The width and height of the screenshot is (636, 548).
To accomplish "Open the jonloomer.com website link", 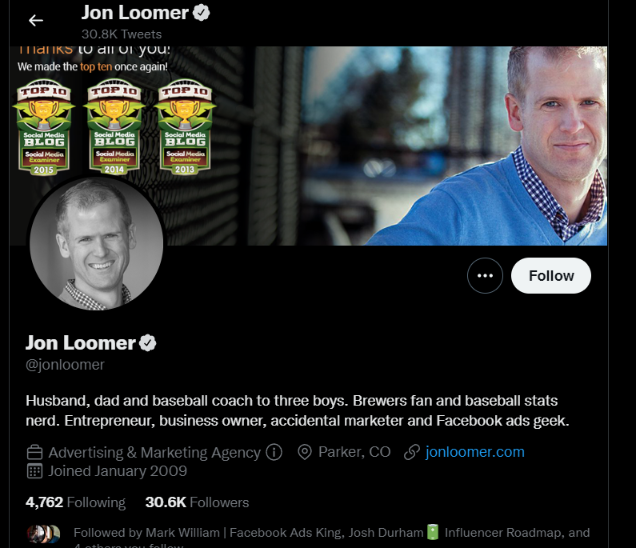I will [x=475, y=452].
